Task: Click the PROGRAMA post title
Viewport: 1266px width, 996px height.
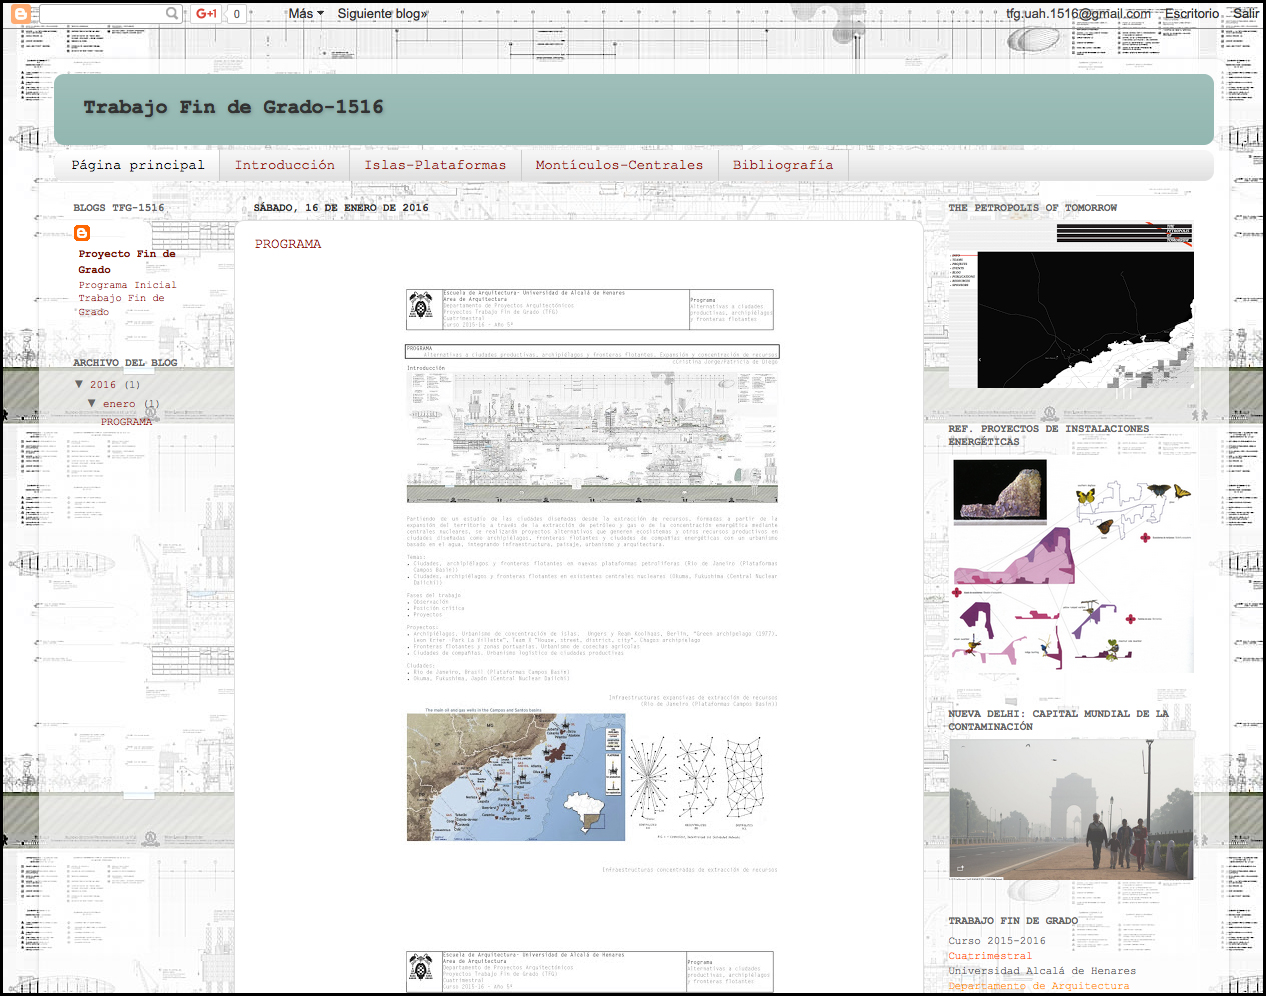Action: click(288, 244)
